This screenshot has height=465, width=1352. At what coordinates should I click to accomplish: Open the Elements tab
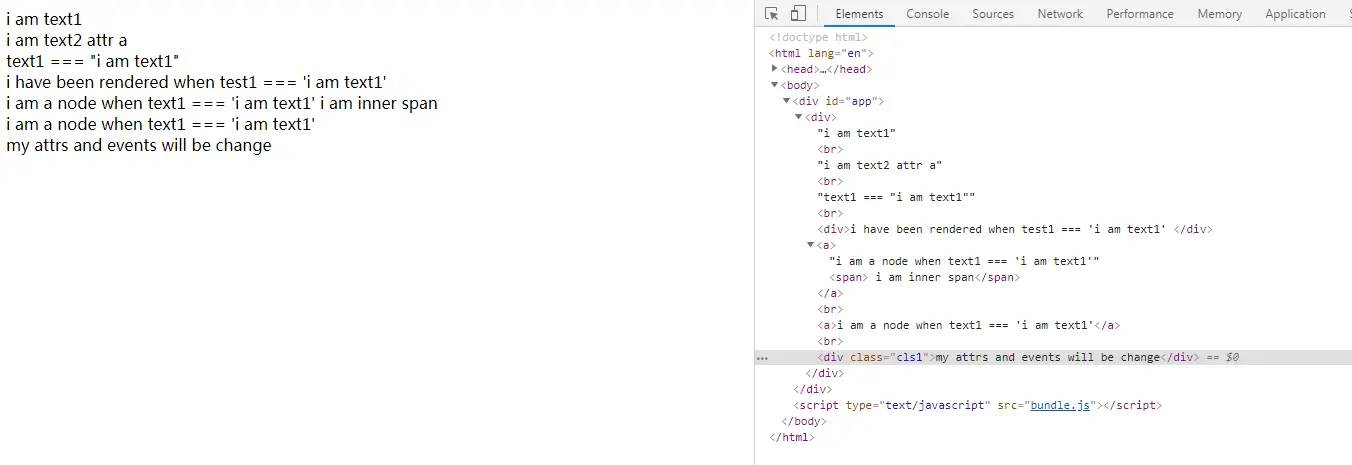pyautogui.click(x=859, y=14)
